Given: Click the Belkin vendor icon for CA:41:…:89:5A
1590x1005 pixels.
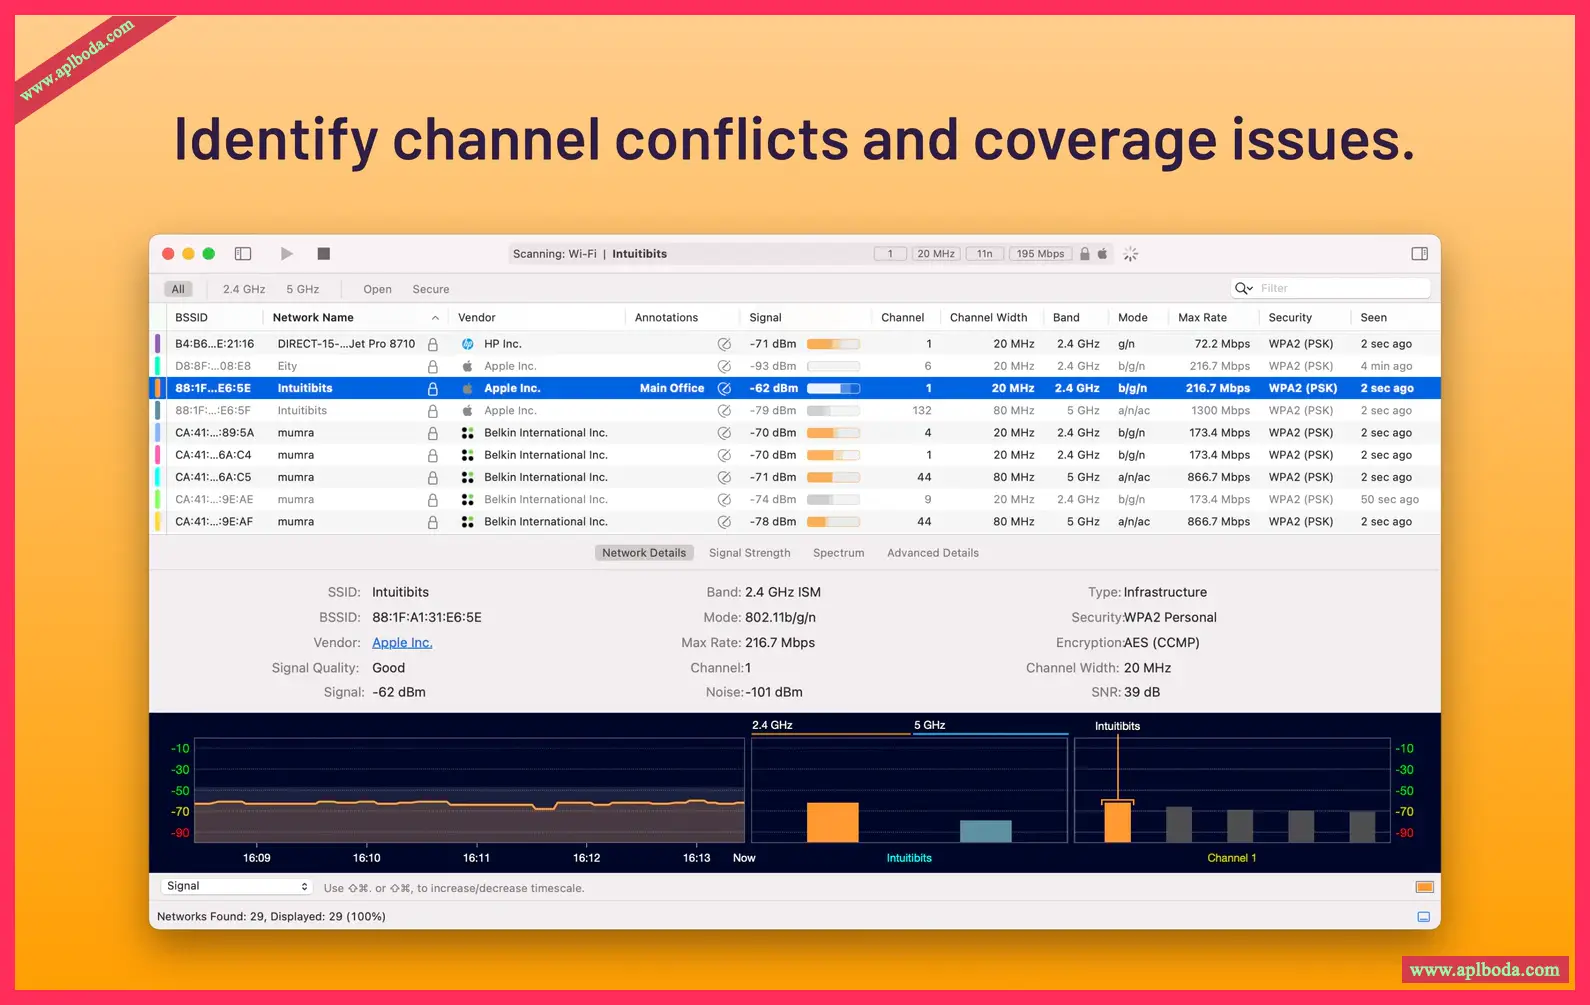Looking at the screenshot, I should (x=467, y=433).
